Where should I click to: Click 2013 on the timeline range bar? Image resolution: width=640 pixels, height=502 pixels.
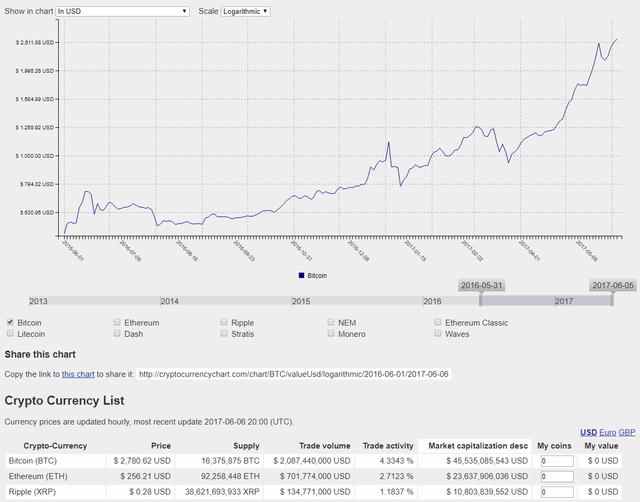coord(38,301)
